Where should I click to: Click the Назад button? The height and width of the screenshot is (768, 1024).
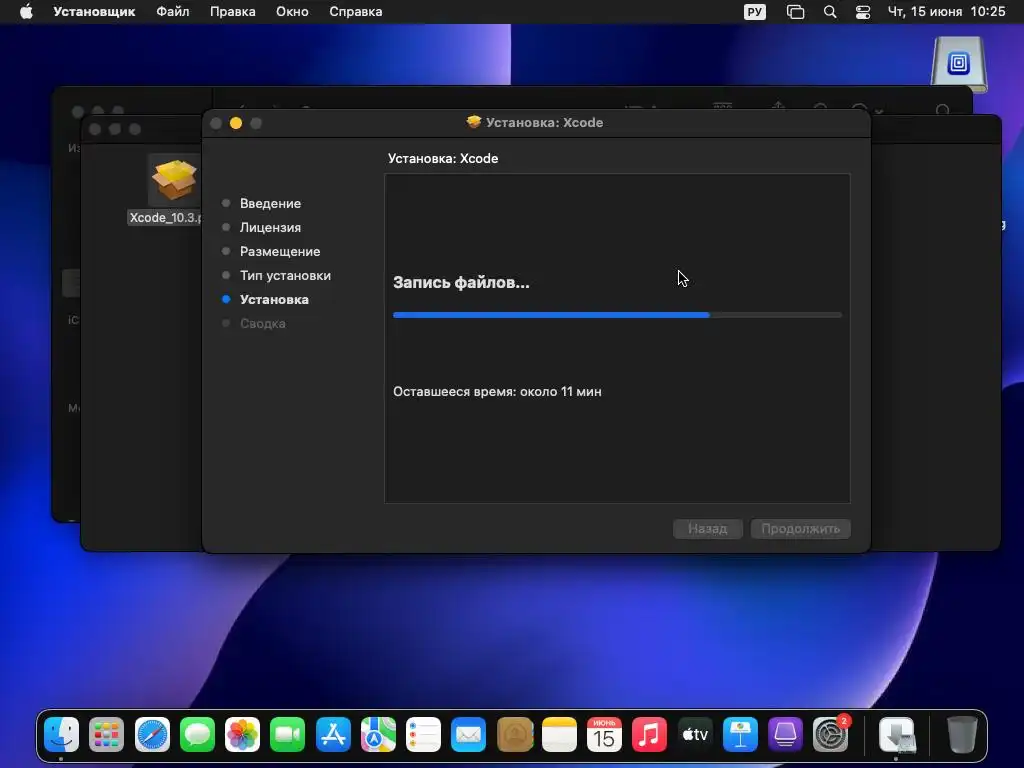(x=708, y=528)
